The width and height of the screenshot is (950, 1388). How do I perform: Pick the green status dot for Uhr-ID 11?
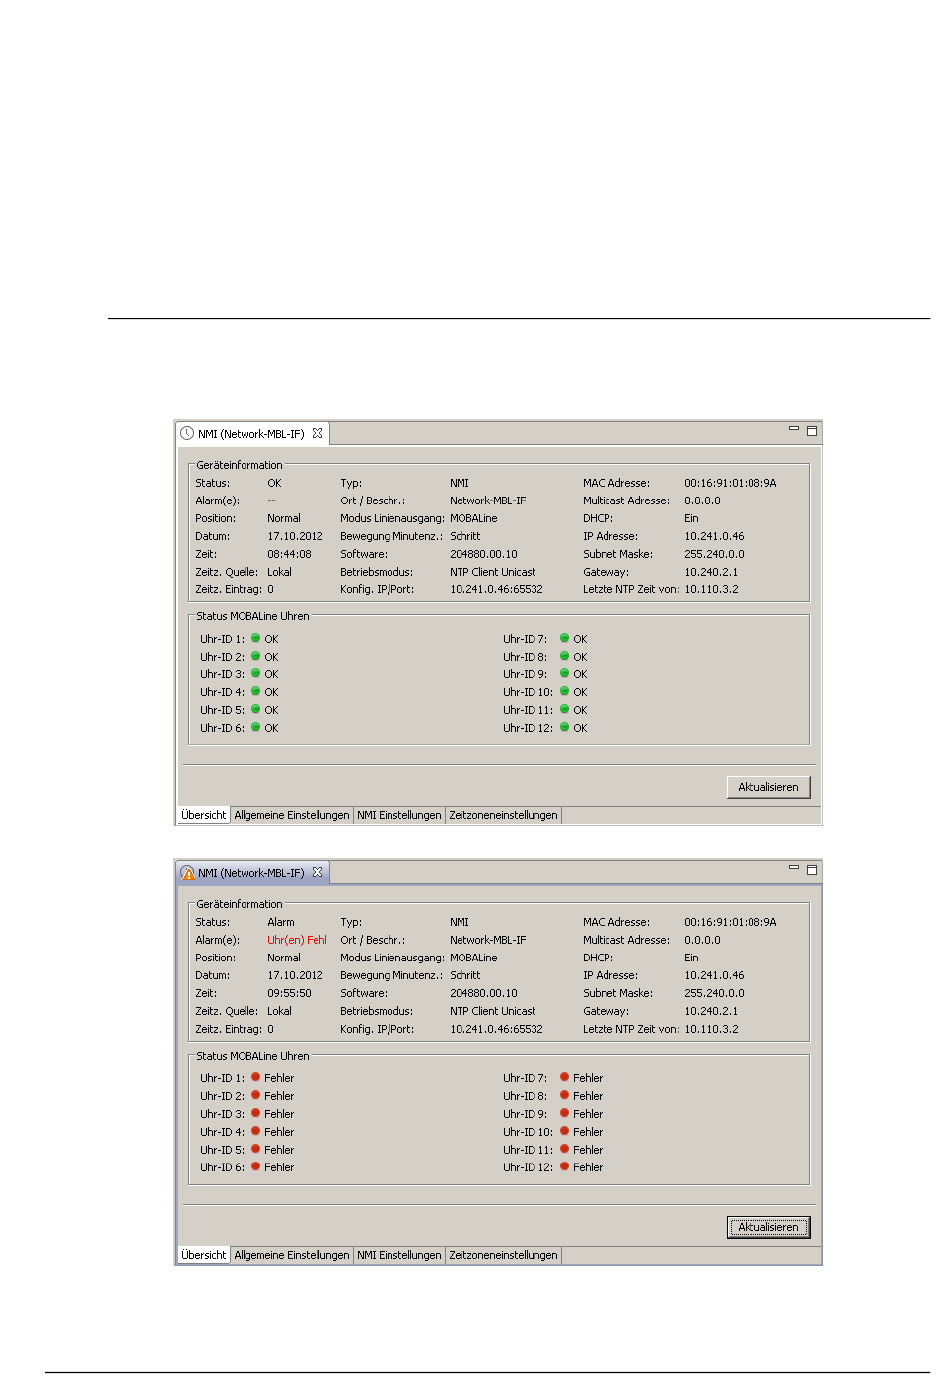[x=565, y=709]
